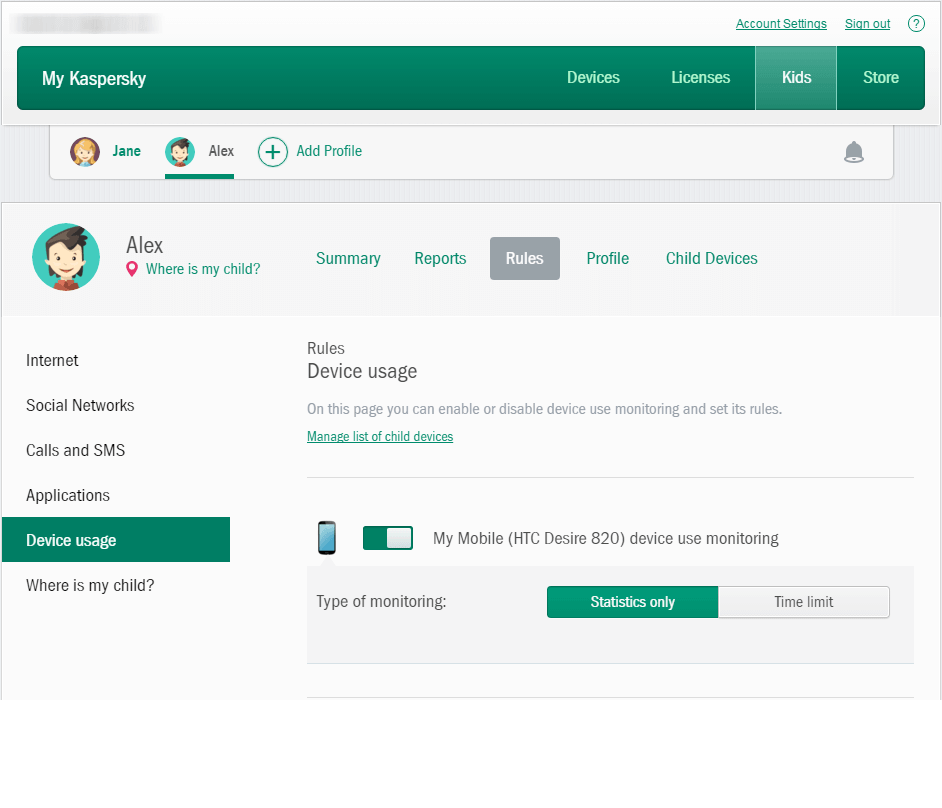Click the location pin near Where is my child

130,269
